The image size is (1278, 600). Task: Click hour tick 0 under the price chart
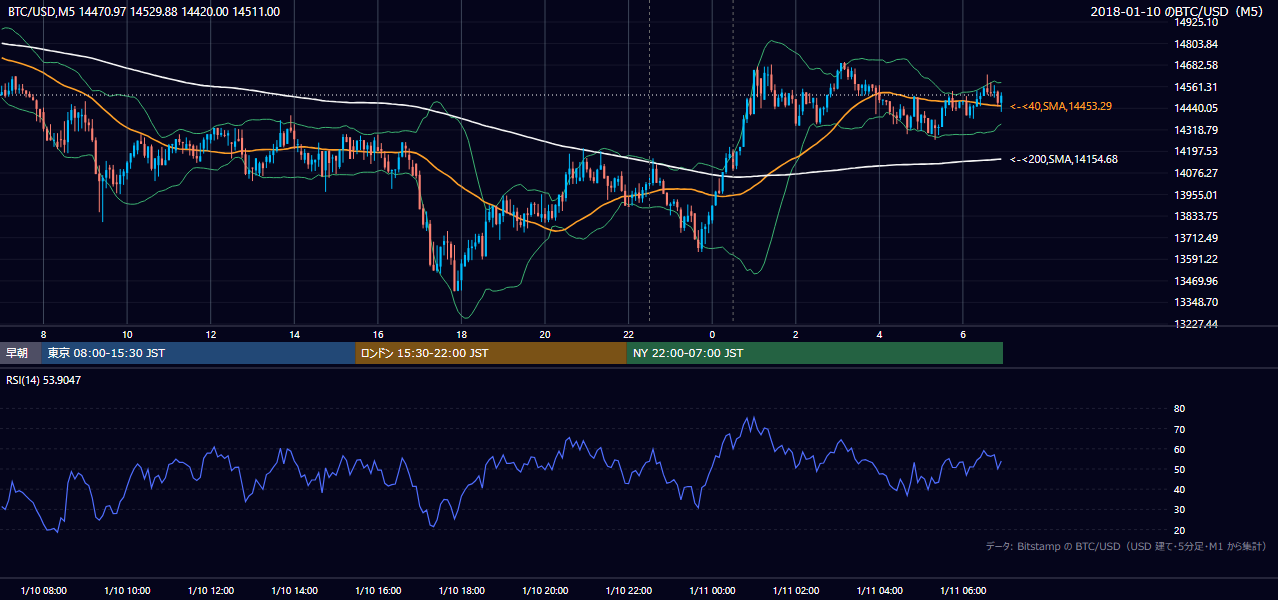click(712, 333)
